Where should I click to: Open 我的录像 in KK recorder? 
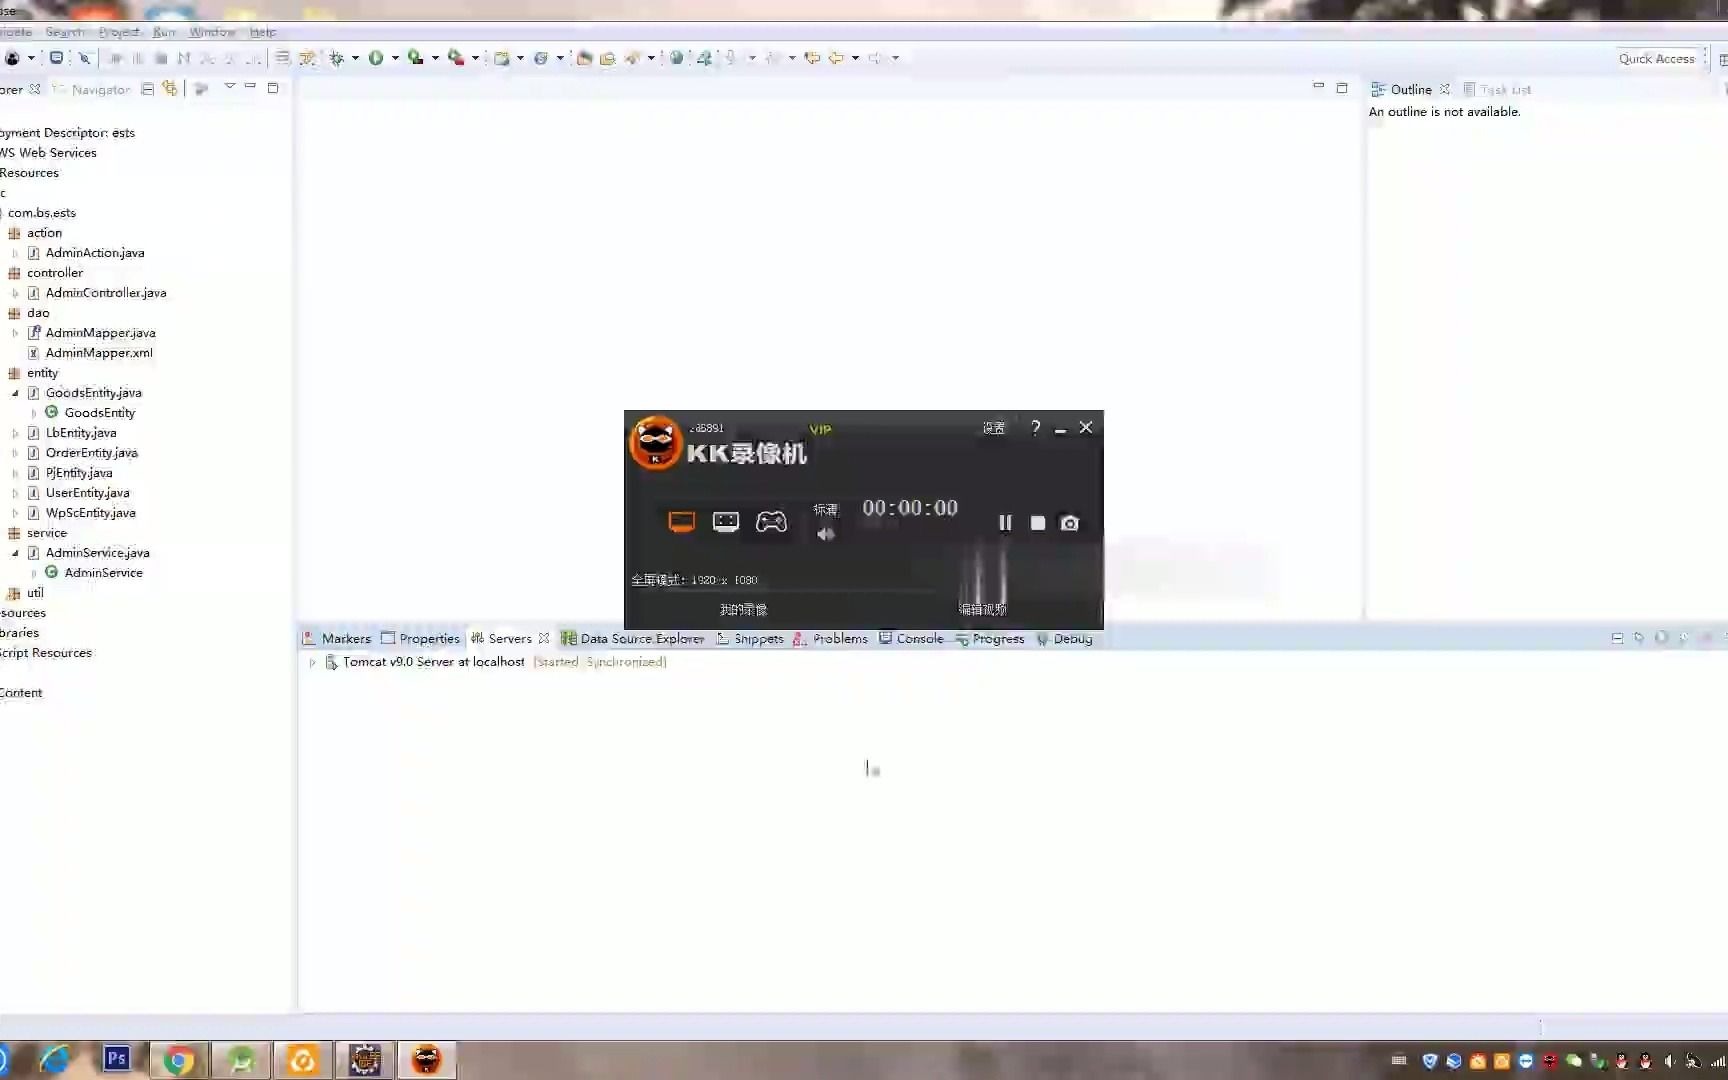point(743,609)
